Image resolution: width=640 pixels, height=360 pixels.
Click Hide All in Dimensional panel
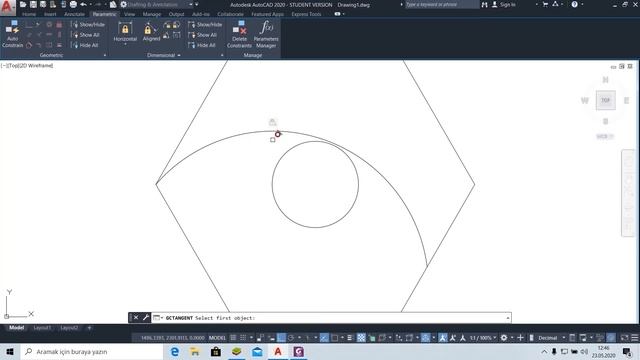tap(202, 45)
